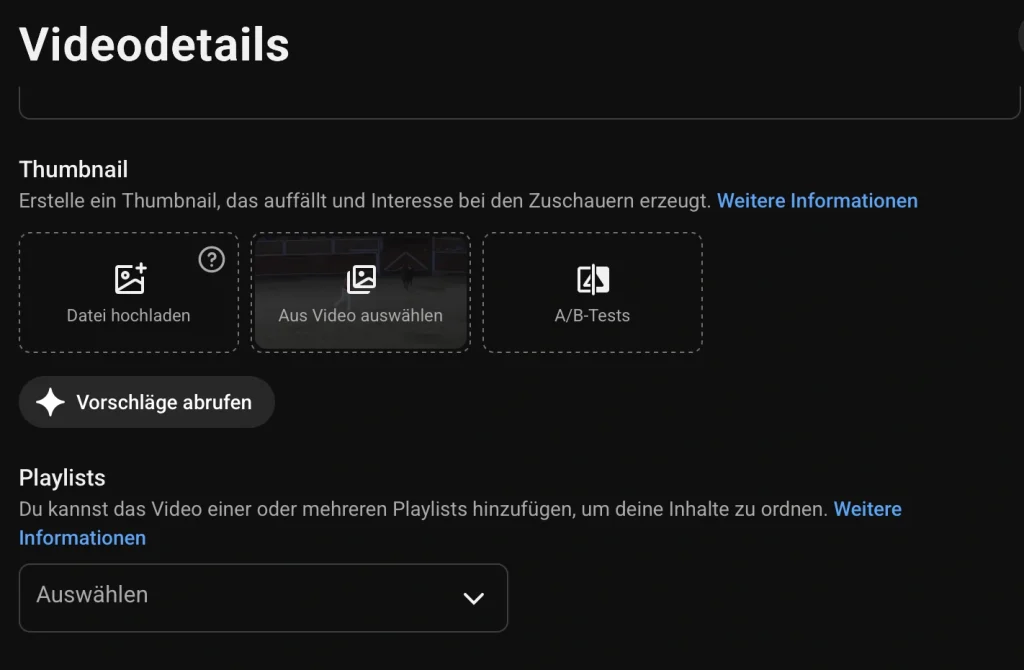Click the sparkle icon beside Vorschläge abrufen
The height and width of the screenshot is (670, 1024).
pos(50,402)
